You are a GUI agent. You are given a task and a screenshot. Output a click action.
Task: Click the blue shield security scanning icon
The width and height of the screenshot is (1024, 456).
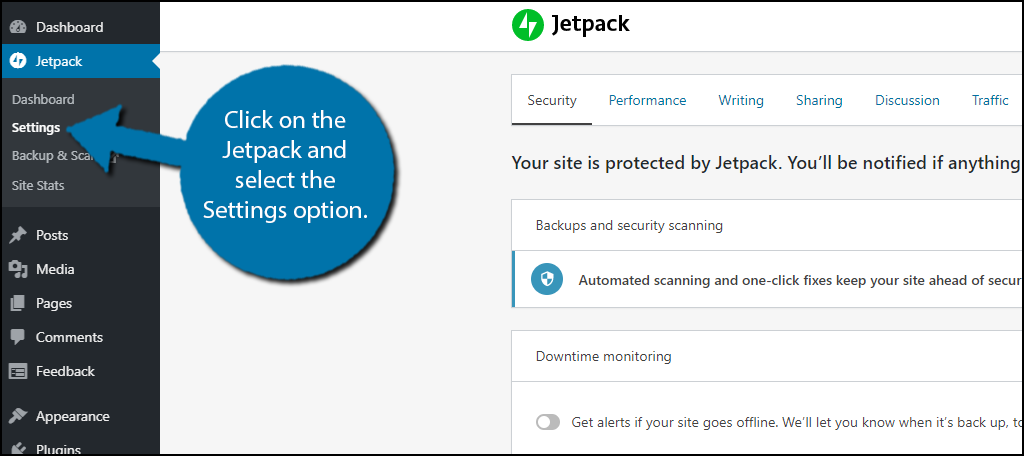point(547,280)
